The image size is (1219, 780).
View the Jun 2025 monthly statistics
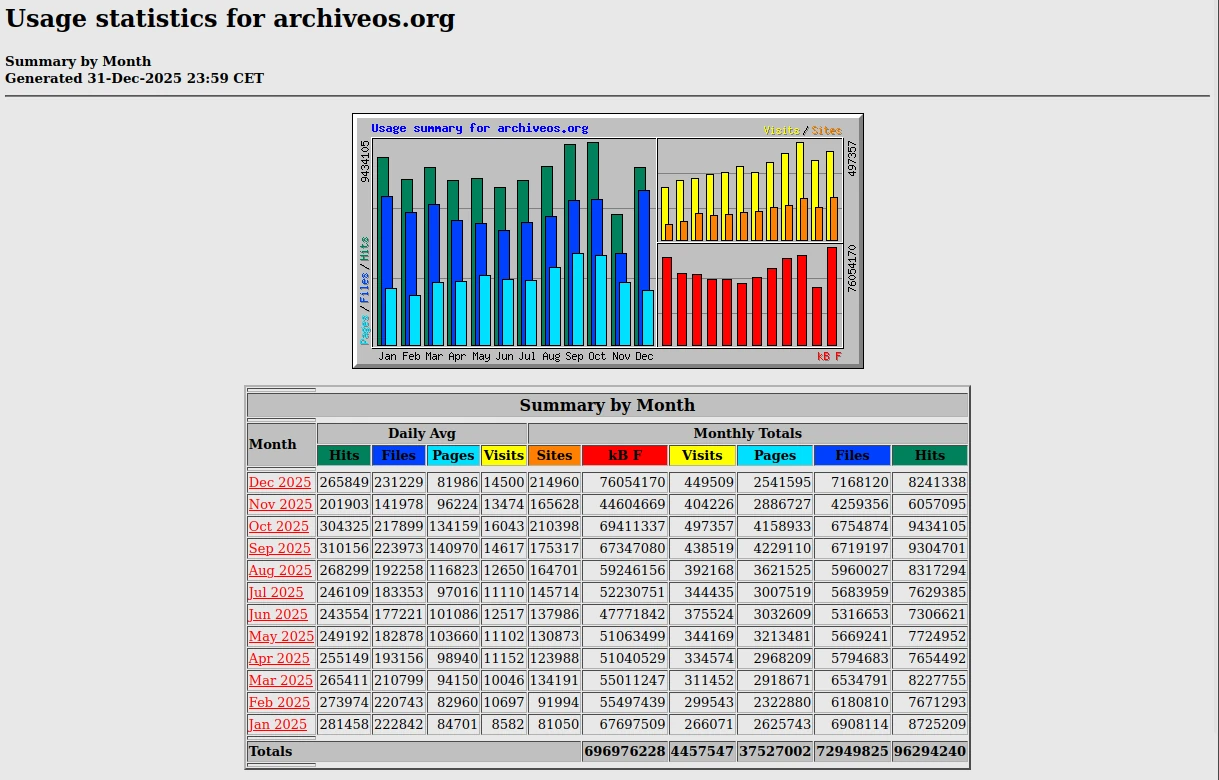click(x=278, y=615)
